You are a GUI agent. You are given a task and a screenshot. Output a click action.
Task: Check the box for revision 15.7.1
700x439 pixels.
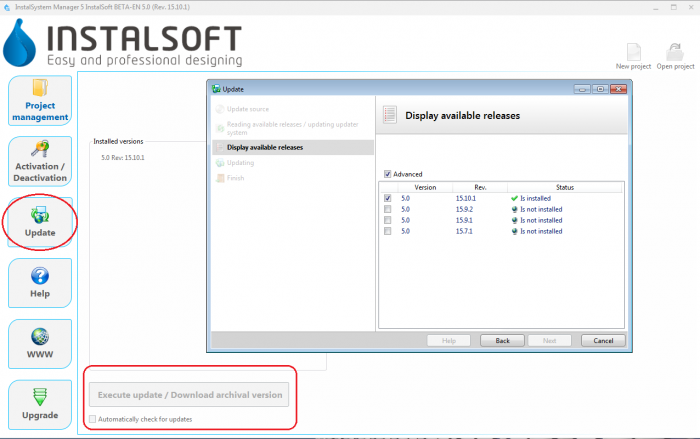pos(388,231)
